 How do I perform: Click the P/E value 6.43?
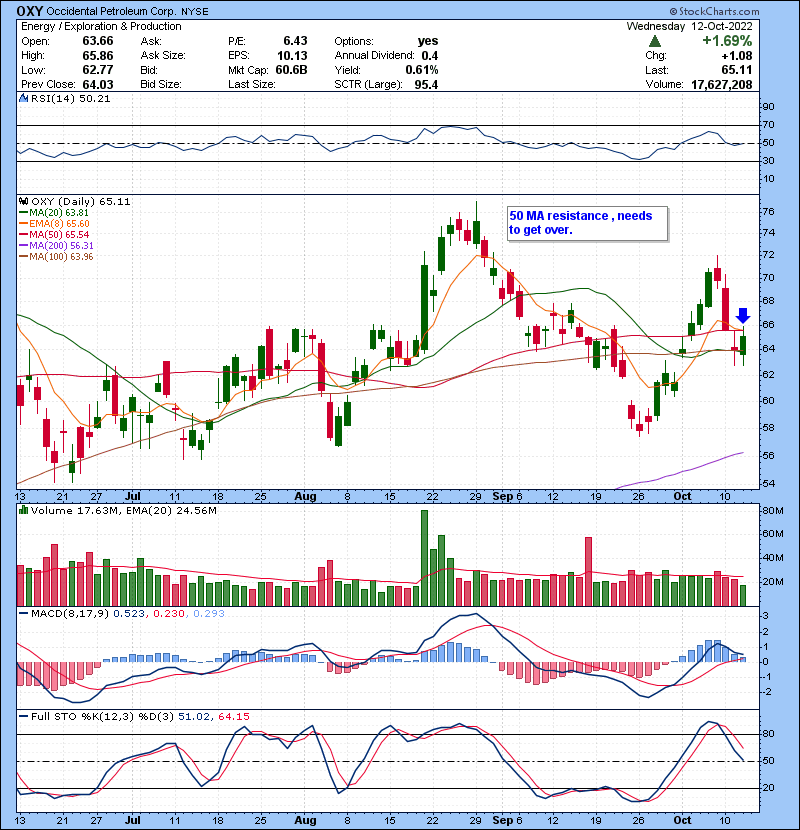[295, 41]
